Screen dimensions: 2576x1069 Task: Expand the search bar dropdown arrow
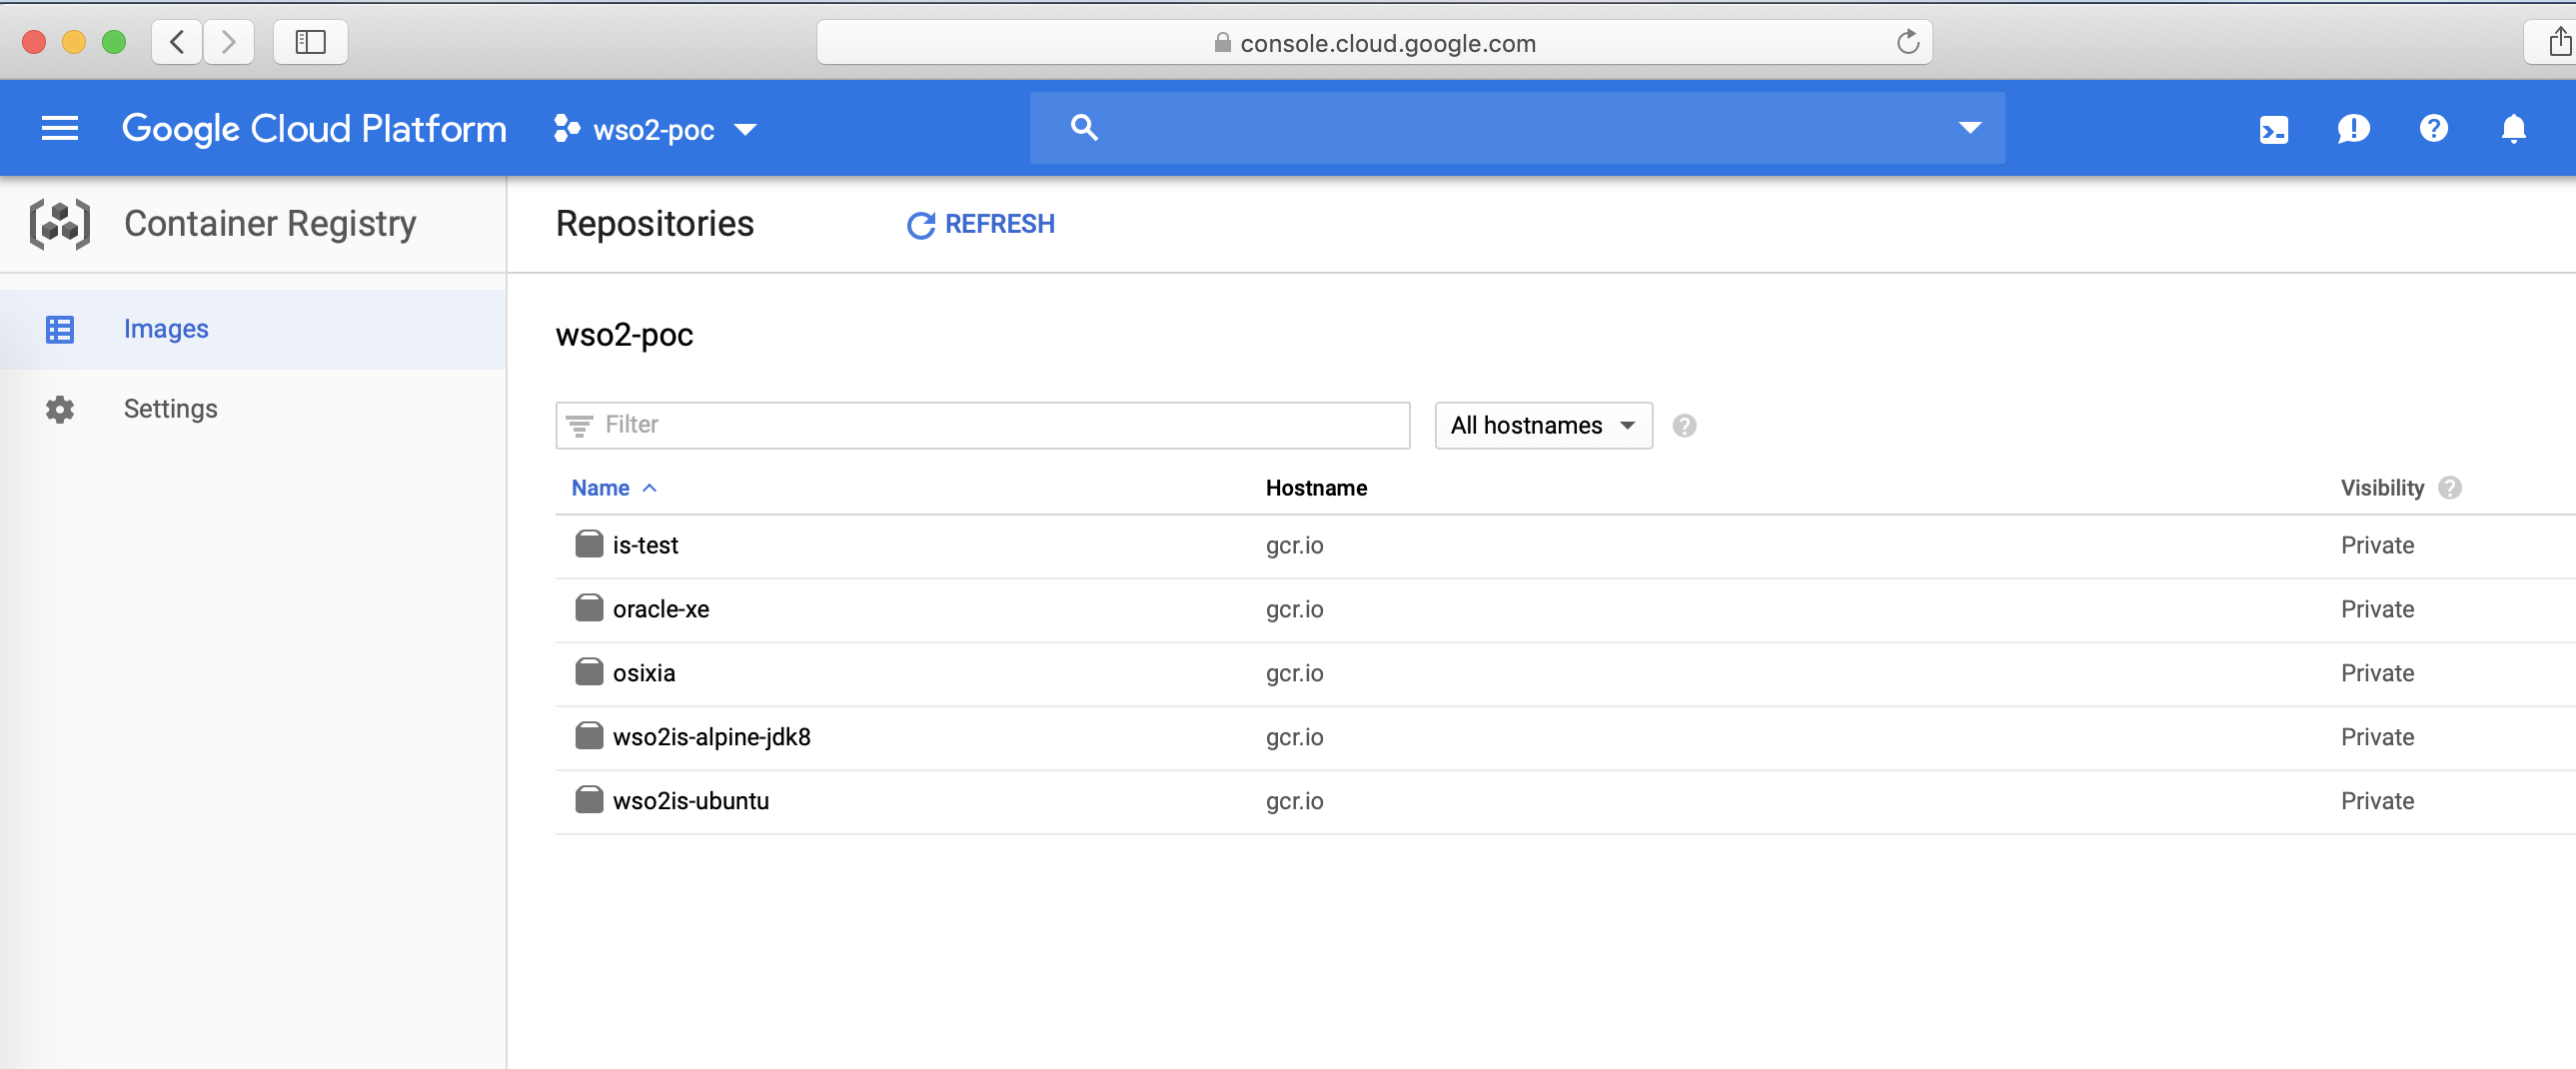(x=1970, y=128)
